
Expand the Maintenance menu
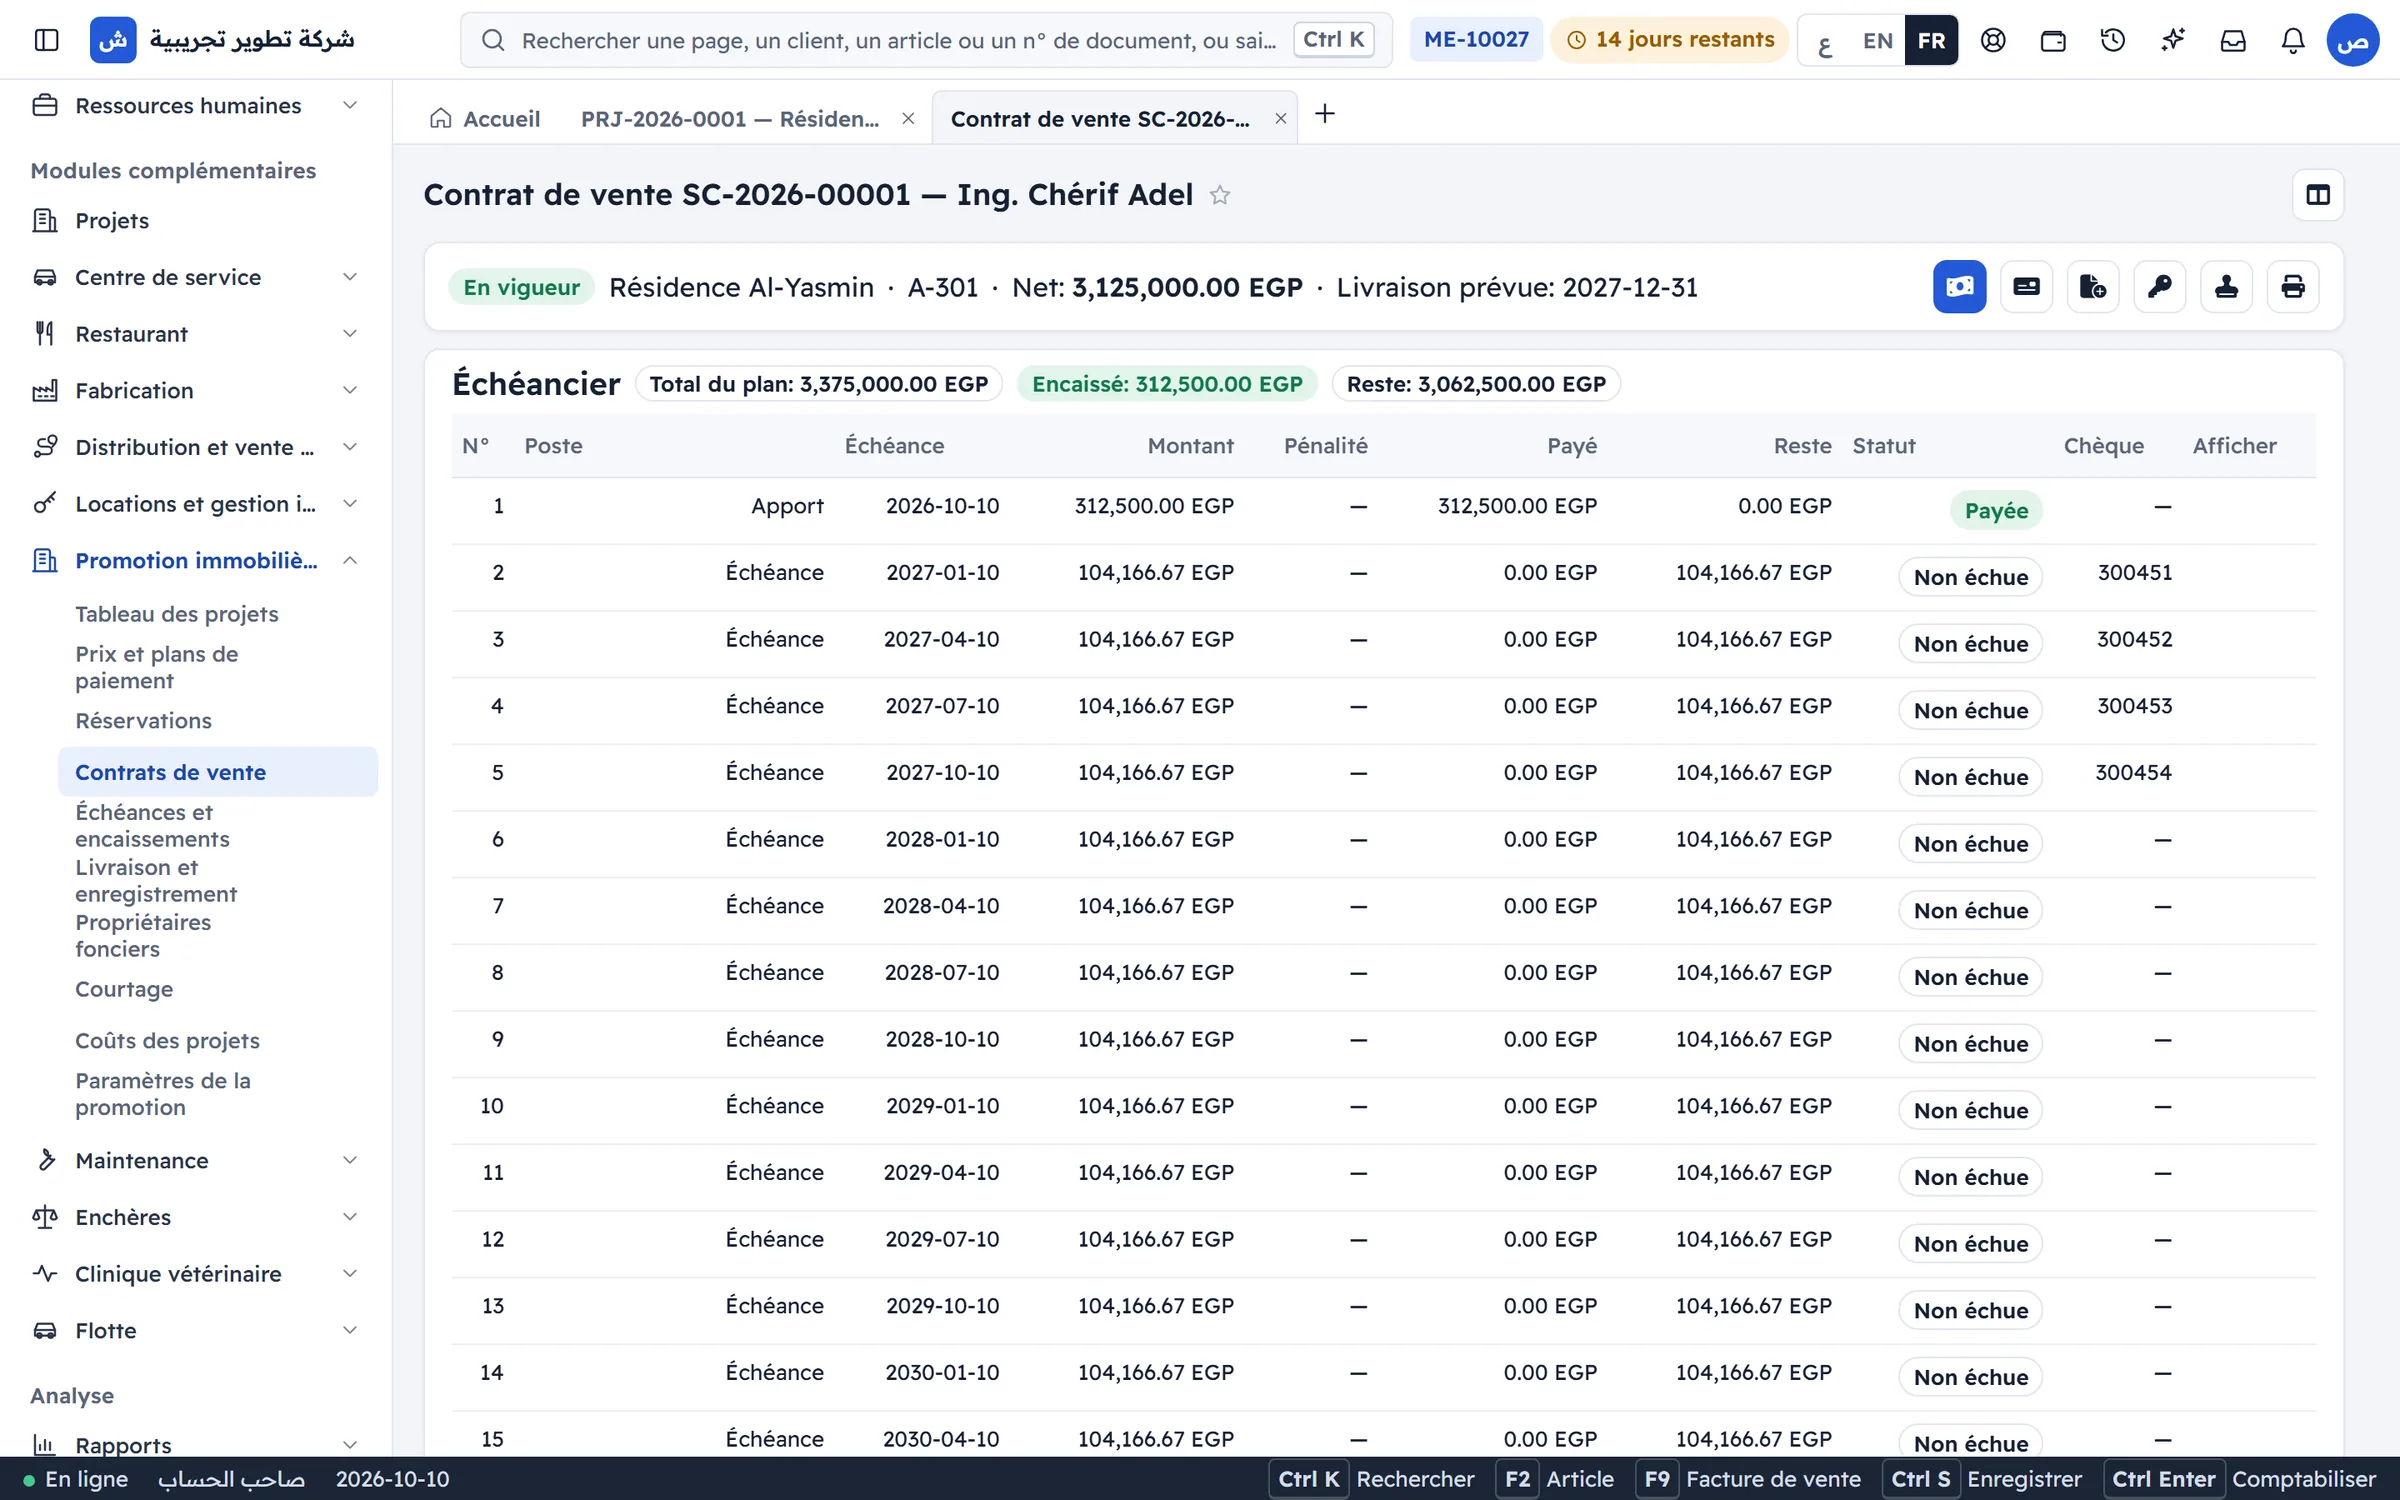tap(195, 1160)
